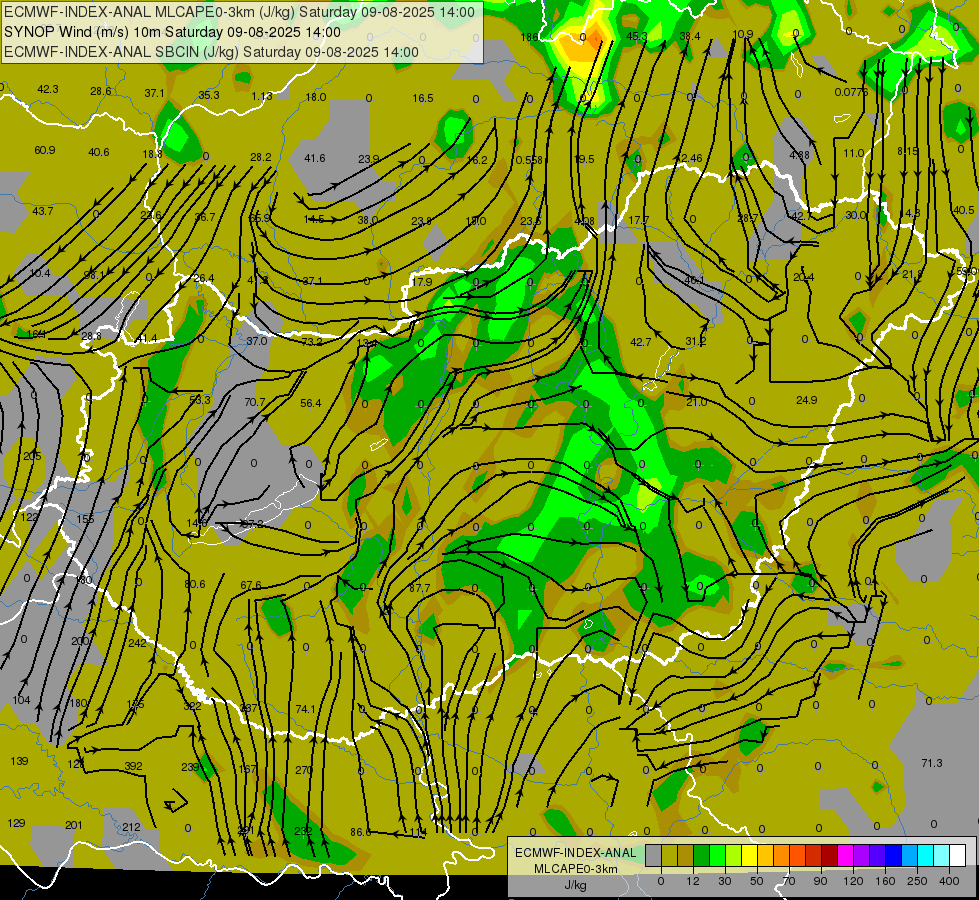This screenshot has width=979, height=900.
Task: Click the map value '42.3'
Action: (x=47, y=89)
